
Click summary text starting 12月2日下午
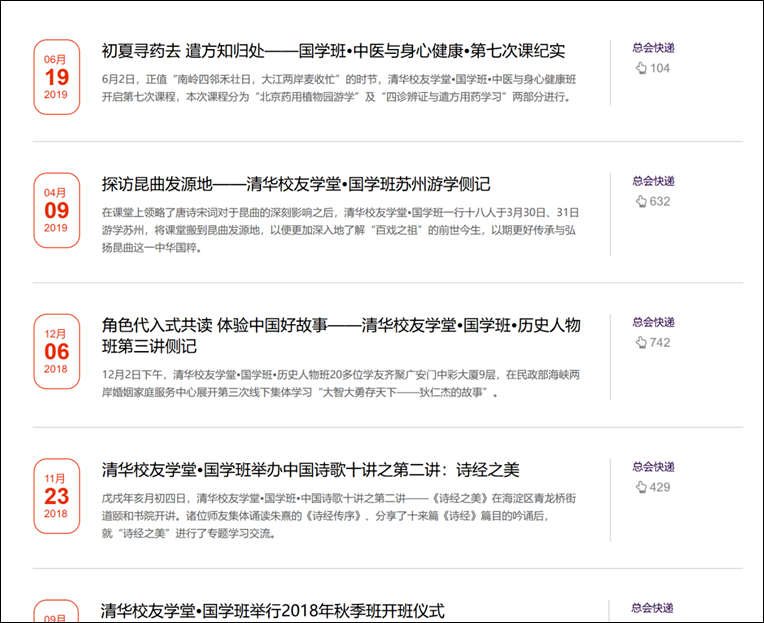(341, 383)
